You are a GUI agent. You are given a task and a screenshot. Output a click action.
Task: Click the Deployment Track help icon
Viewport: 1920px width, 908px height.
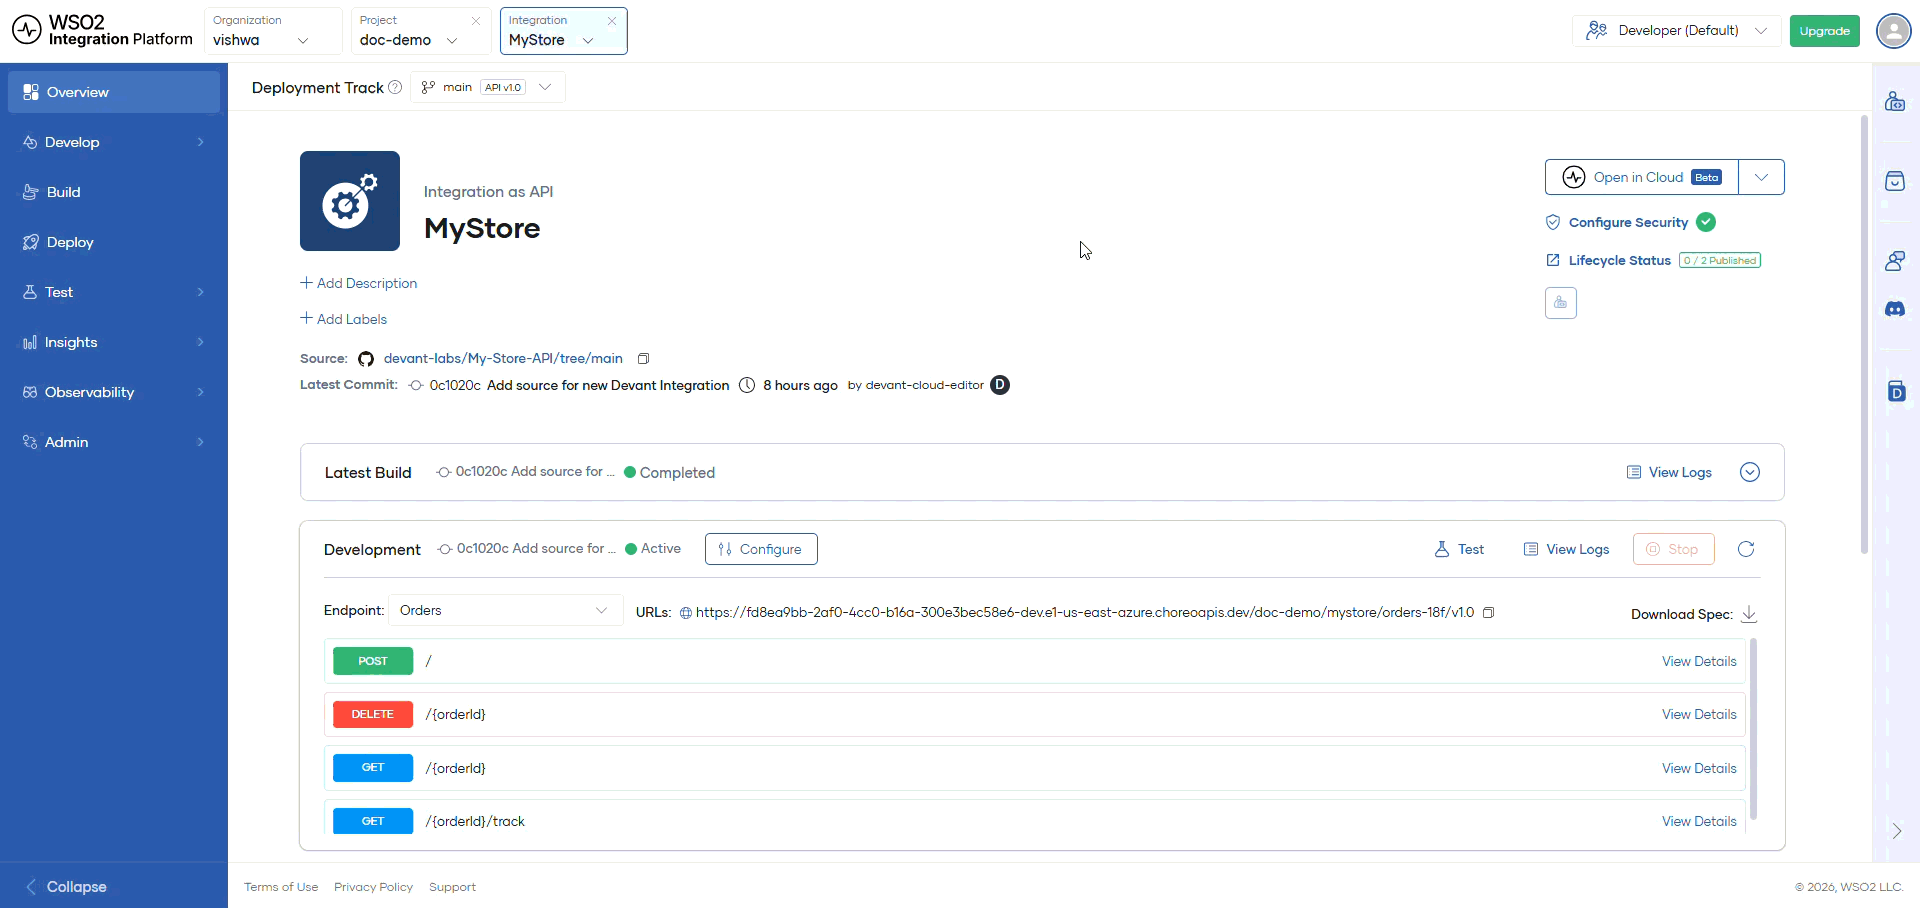[x=395, y=87]
